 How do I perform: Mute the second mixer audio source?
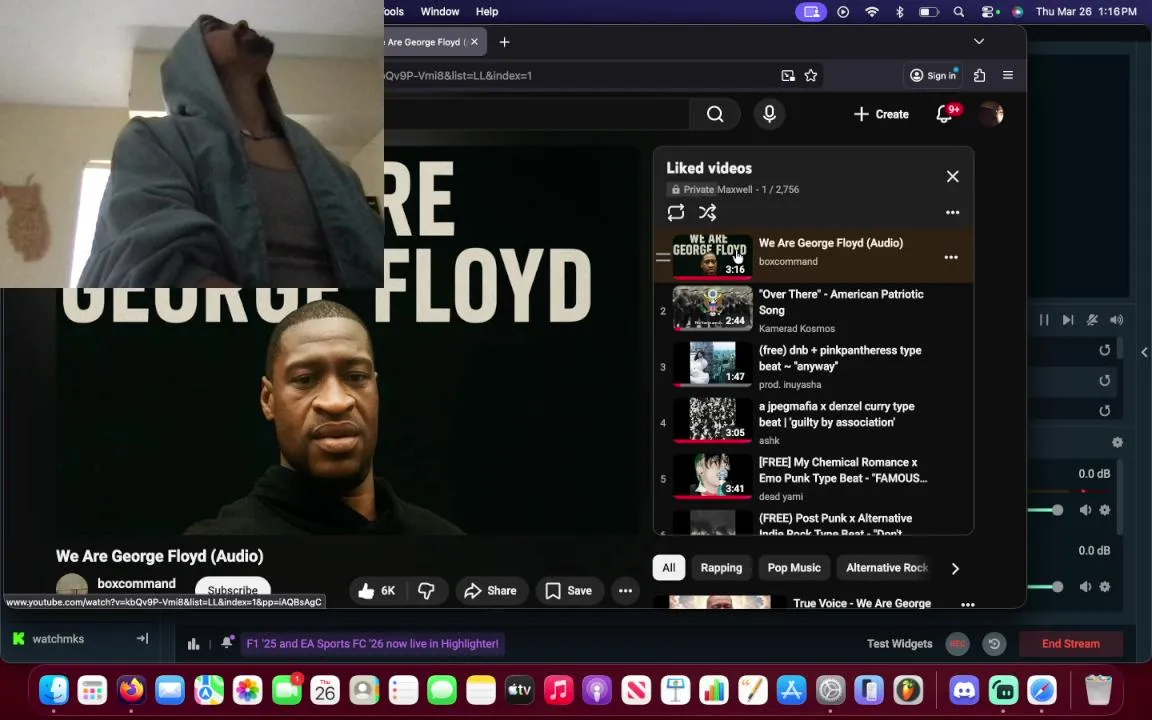(x=1085, y=586)
